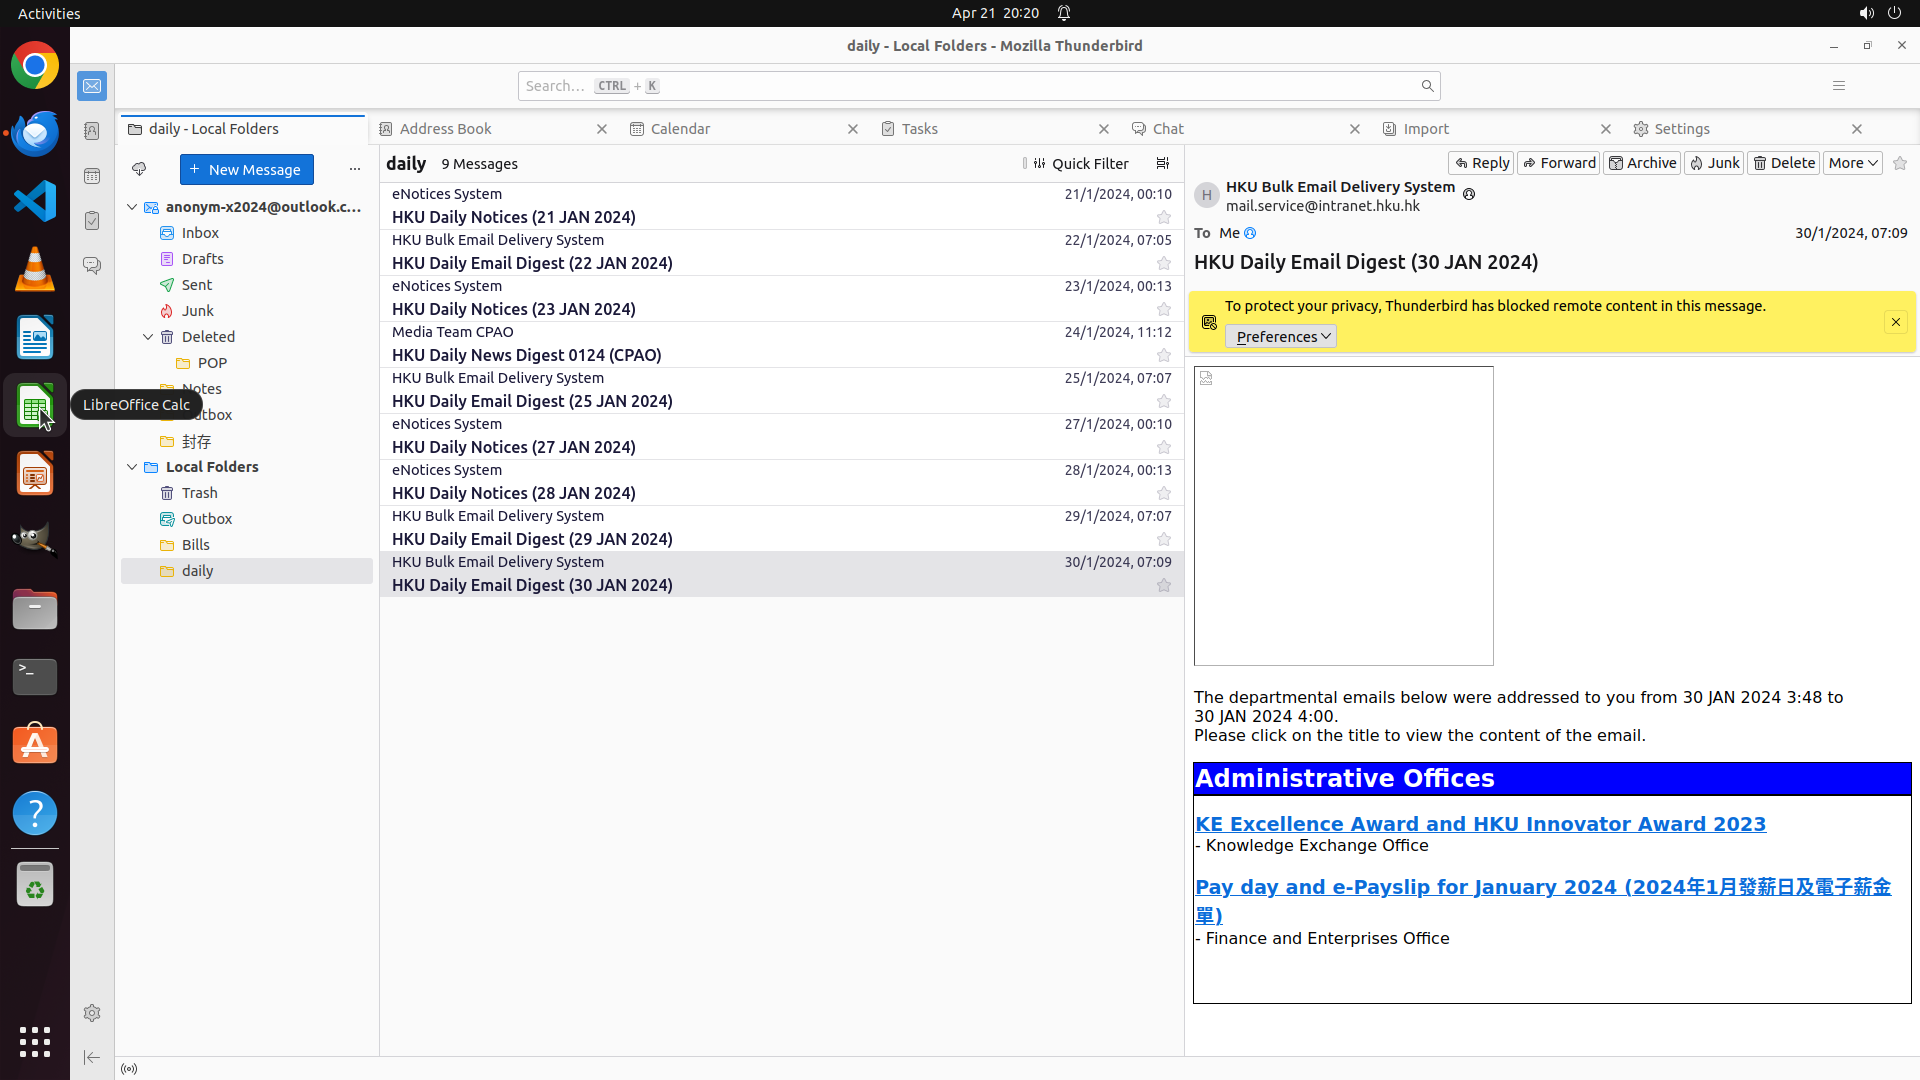Open Calendar icon in spaces toolbar
Viewport: 1920px width, 1080px height.
click(x=92, y=176)
